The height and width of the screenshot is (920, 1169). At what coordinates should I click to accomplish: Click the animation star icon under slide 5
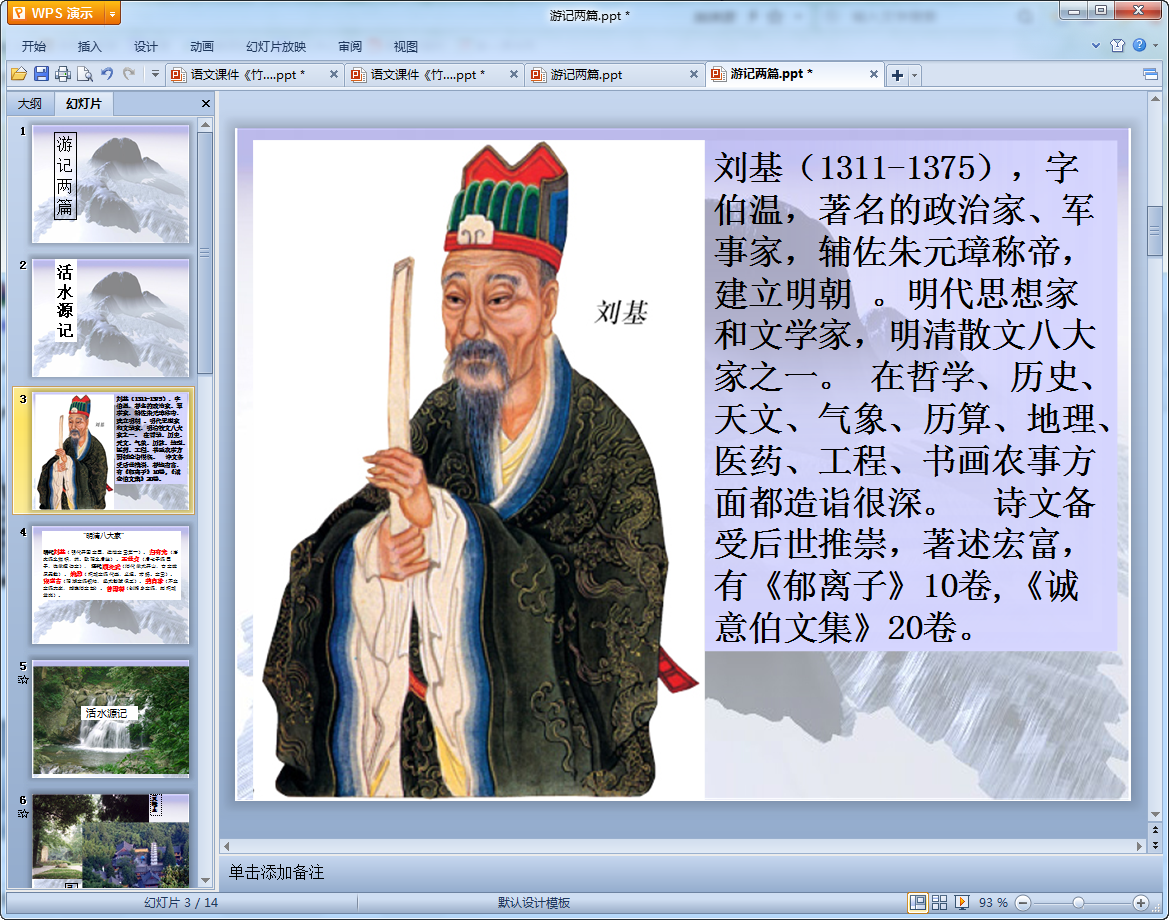pyautogui.click(x=23, y=680)
